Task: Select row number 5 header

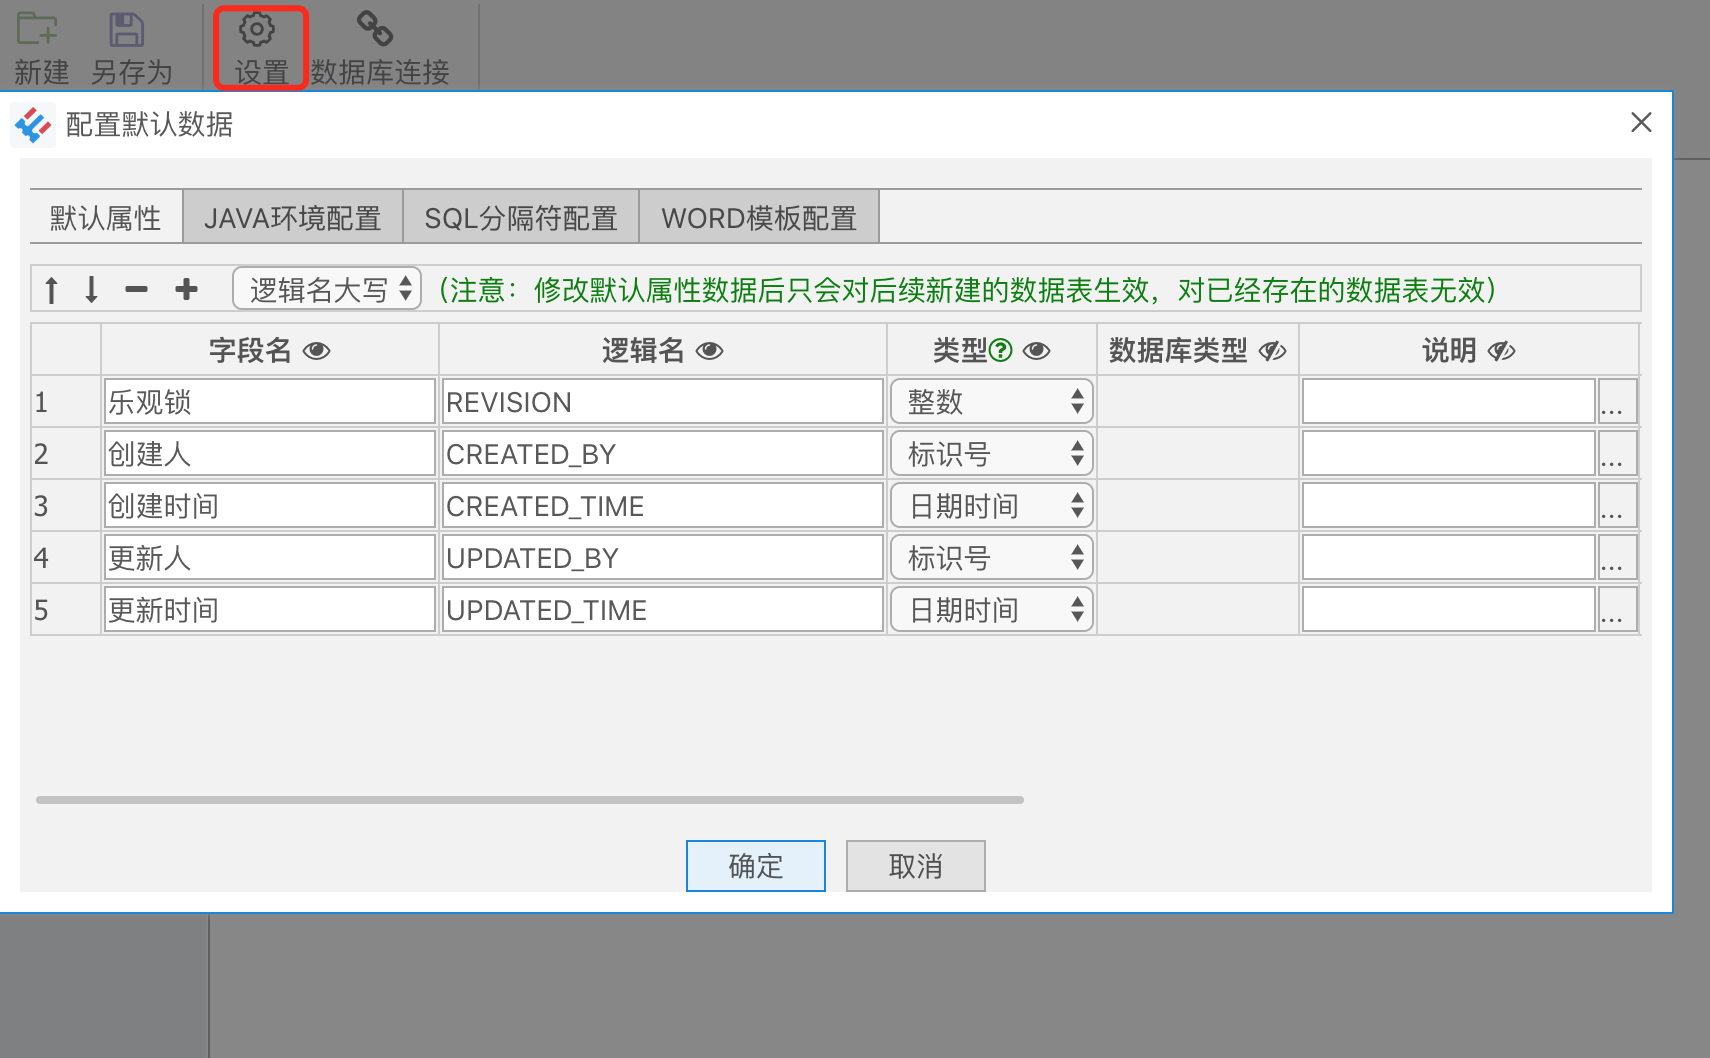Action: [66, 610]
